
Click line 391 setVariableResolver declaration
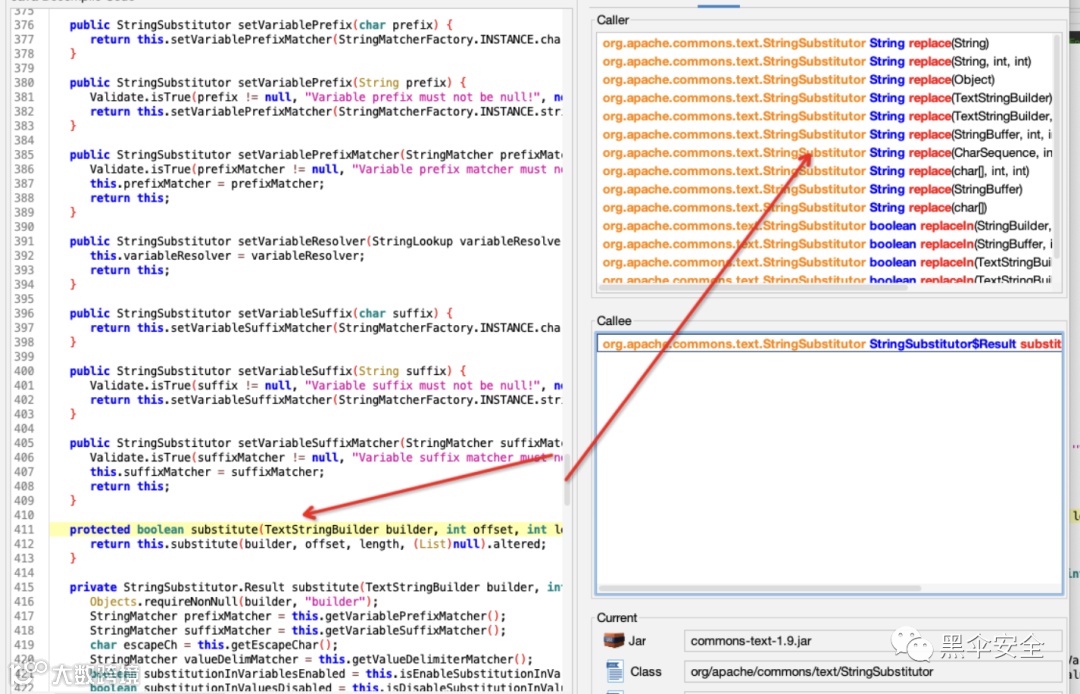(x=315, y=242)
